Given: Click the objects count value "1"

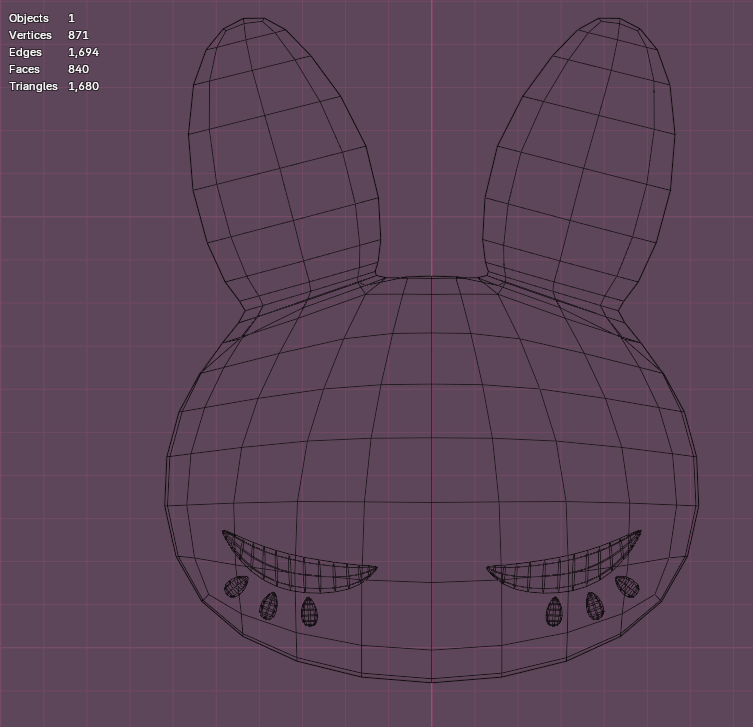Looking at the screenshot, I should pos(72,18).
